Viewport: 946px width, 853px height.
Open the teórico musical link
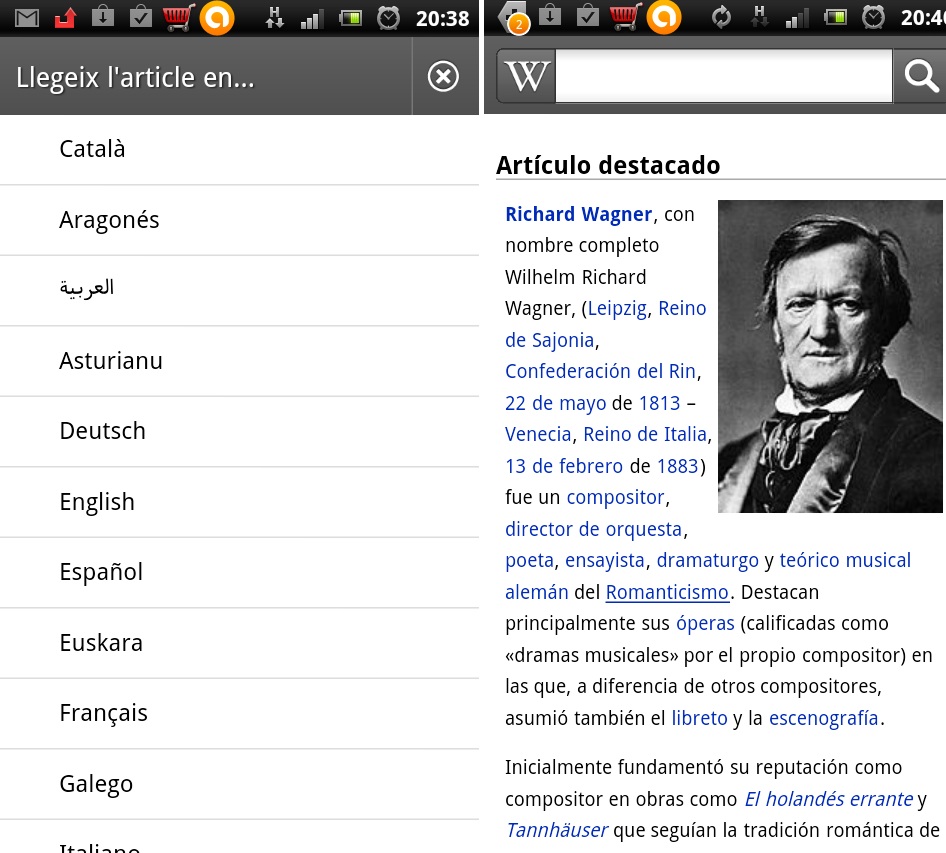click(845, 560)
